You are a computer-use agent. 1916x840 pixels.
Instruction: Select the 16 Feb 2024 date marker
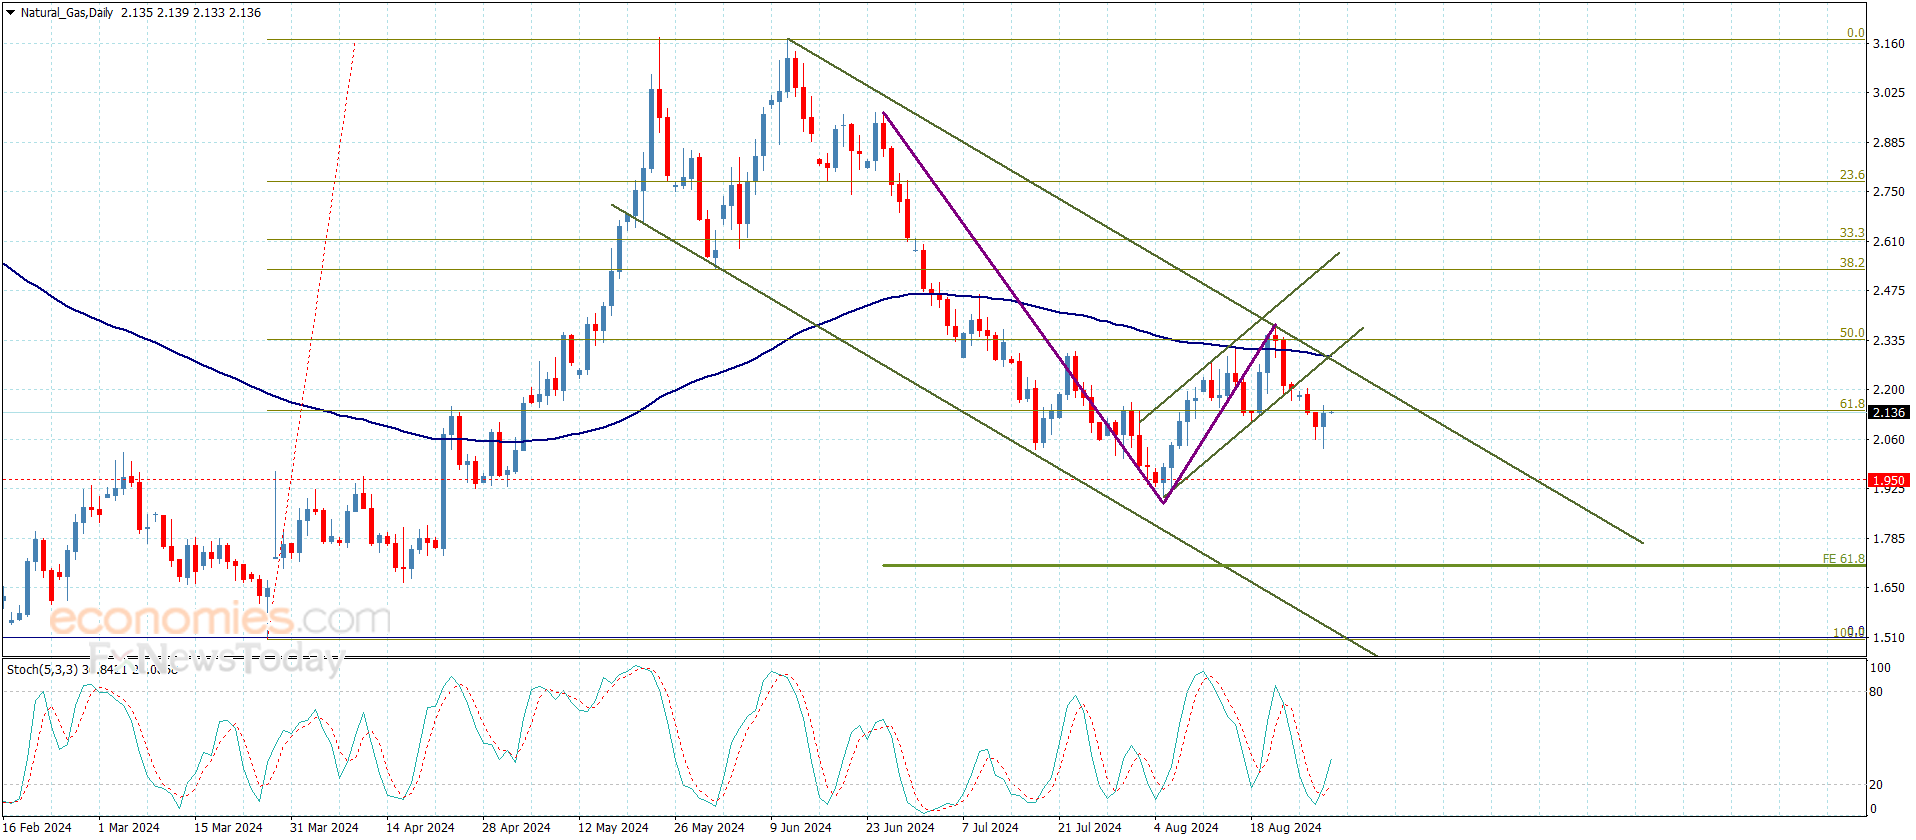[x=38, y=827]
